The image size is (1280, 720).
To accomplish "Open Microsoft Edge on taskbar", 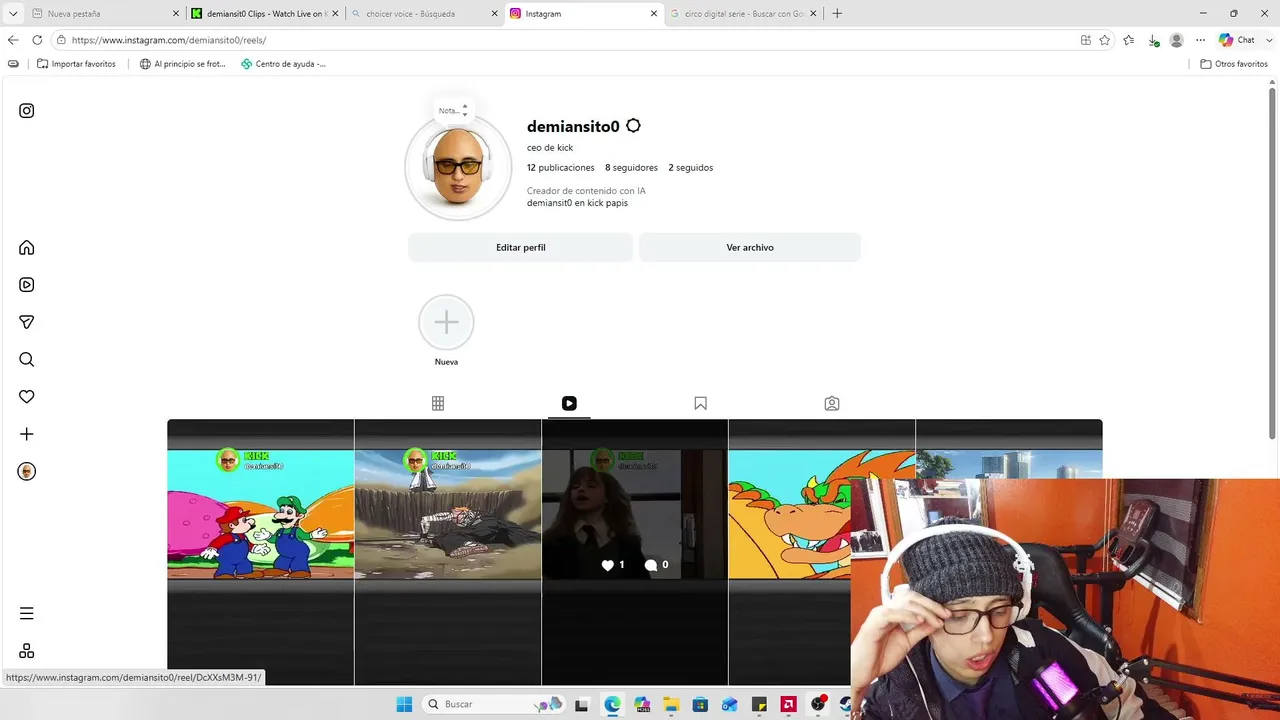I will [x=612, y=704].
